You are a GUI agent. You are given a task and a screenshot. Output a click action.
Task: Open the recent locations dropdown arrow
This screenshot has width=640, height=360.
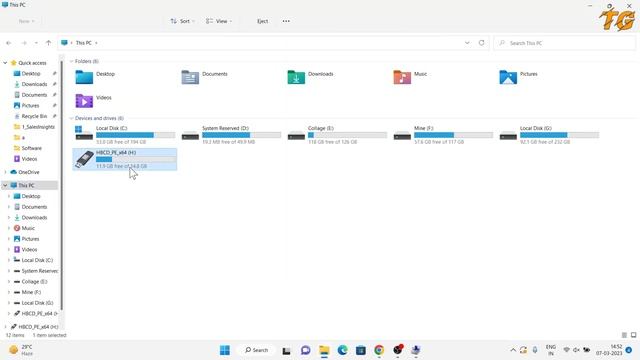[36, 43]
